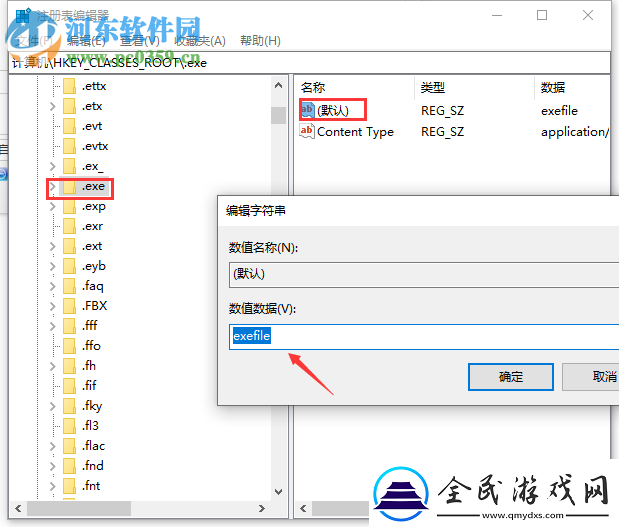Expand the .exp tree node
This screenshot has width=619, height=527.
tap(53, 206)
